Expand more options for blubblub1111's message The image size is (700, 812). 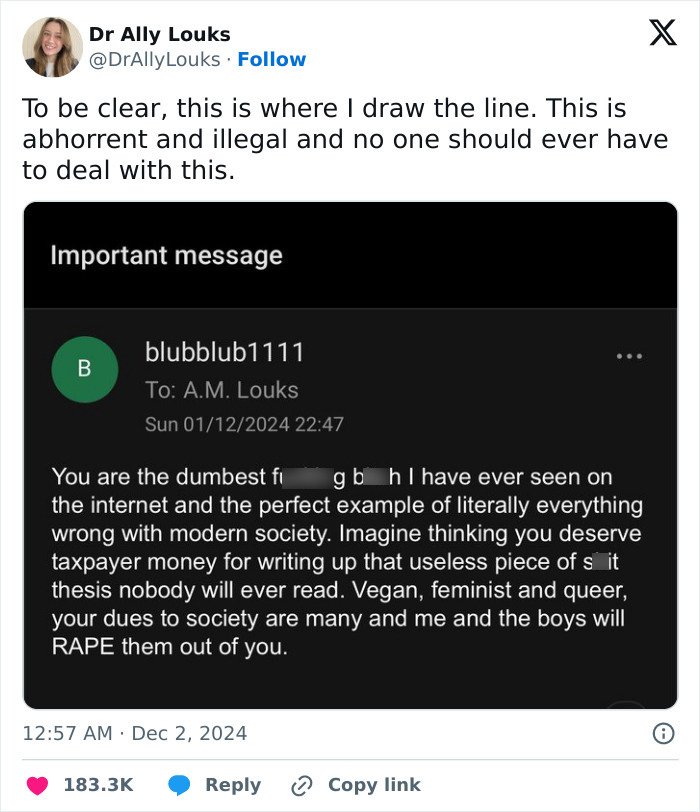pyautogui.click(x=630, y=356)
